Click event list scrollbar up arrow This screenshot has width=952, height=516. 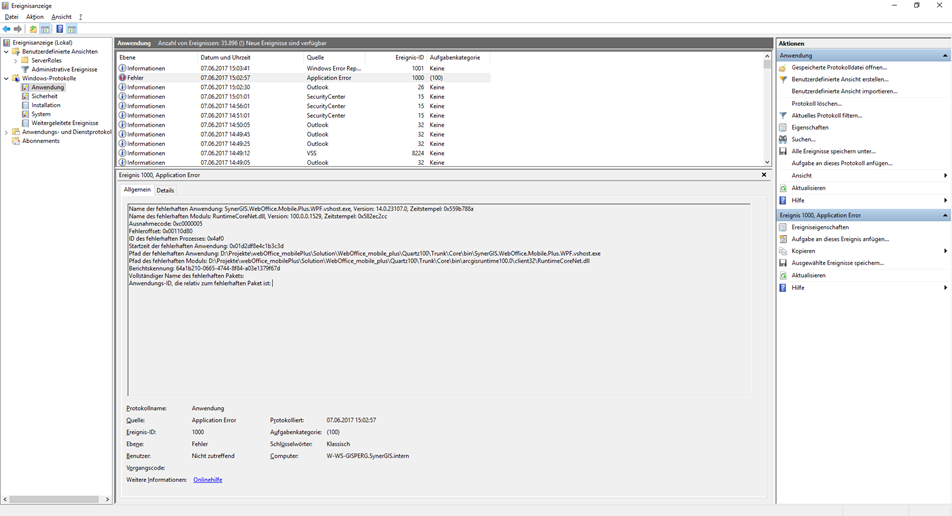point(767,56)
